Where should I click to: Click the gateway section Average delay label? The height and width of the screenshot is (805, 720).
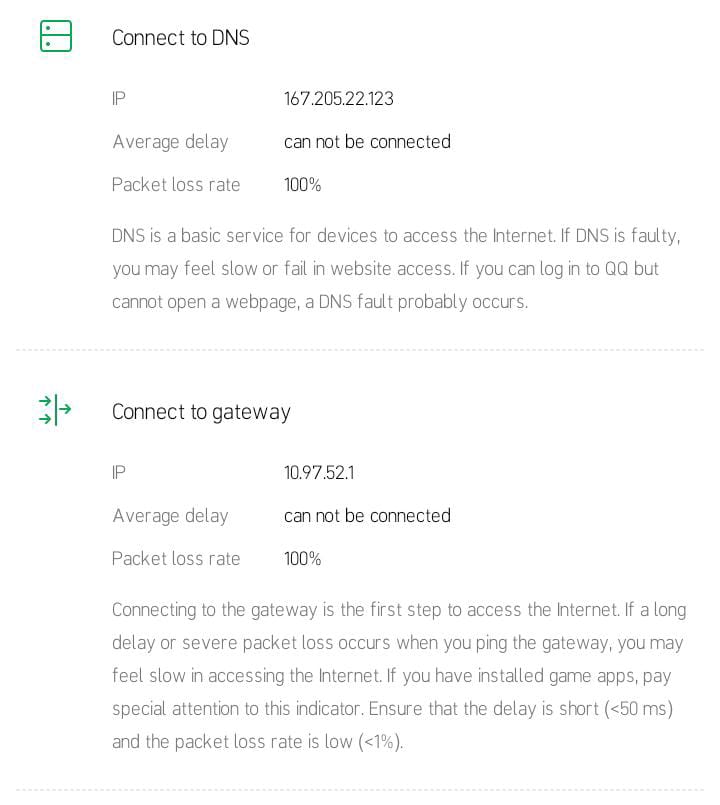(170, 516)
